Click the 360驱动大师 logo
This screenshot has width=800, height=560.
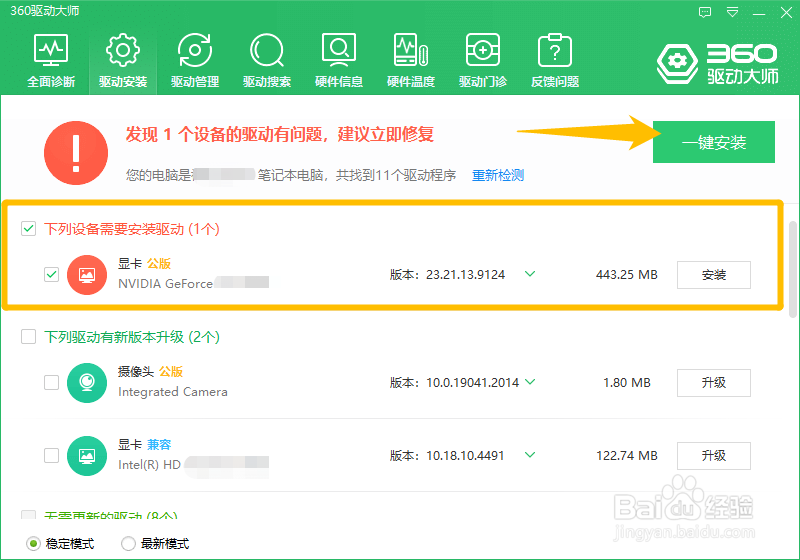click(x=717, y=64)
